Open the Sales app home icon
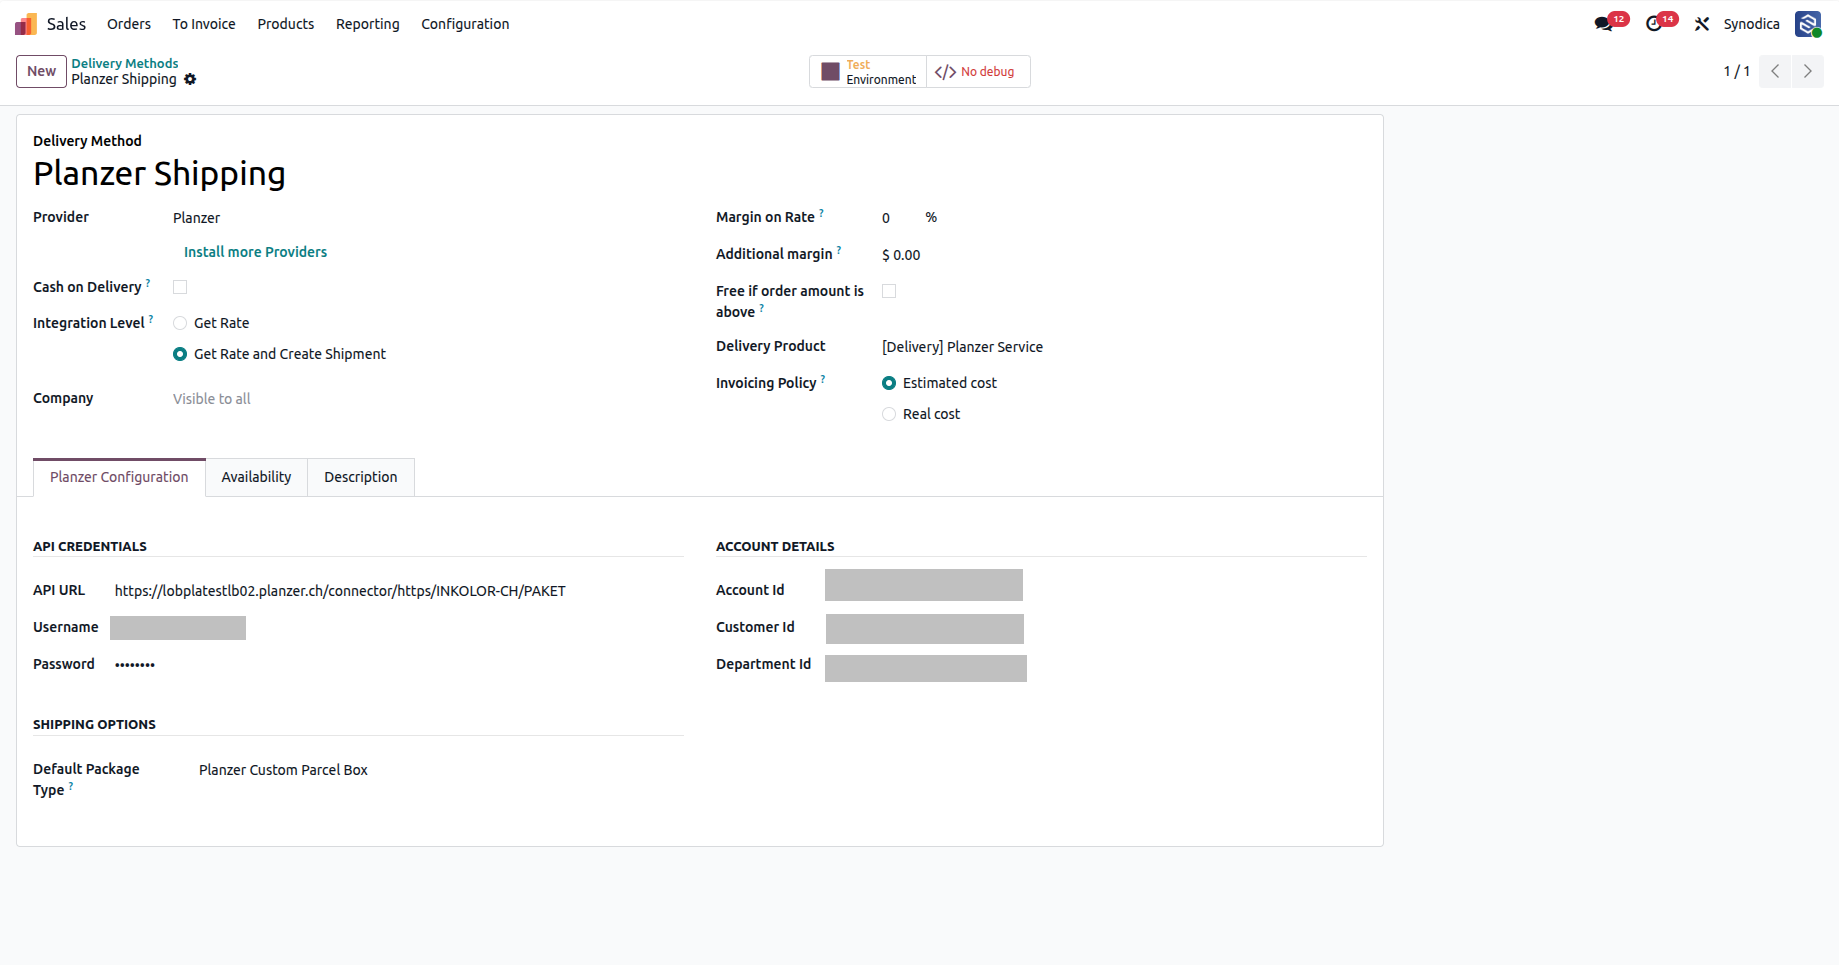The width and height of the screenshot is (1839, 965). point(26,24)
